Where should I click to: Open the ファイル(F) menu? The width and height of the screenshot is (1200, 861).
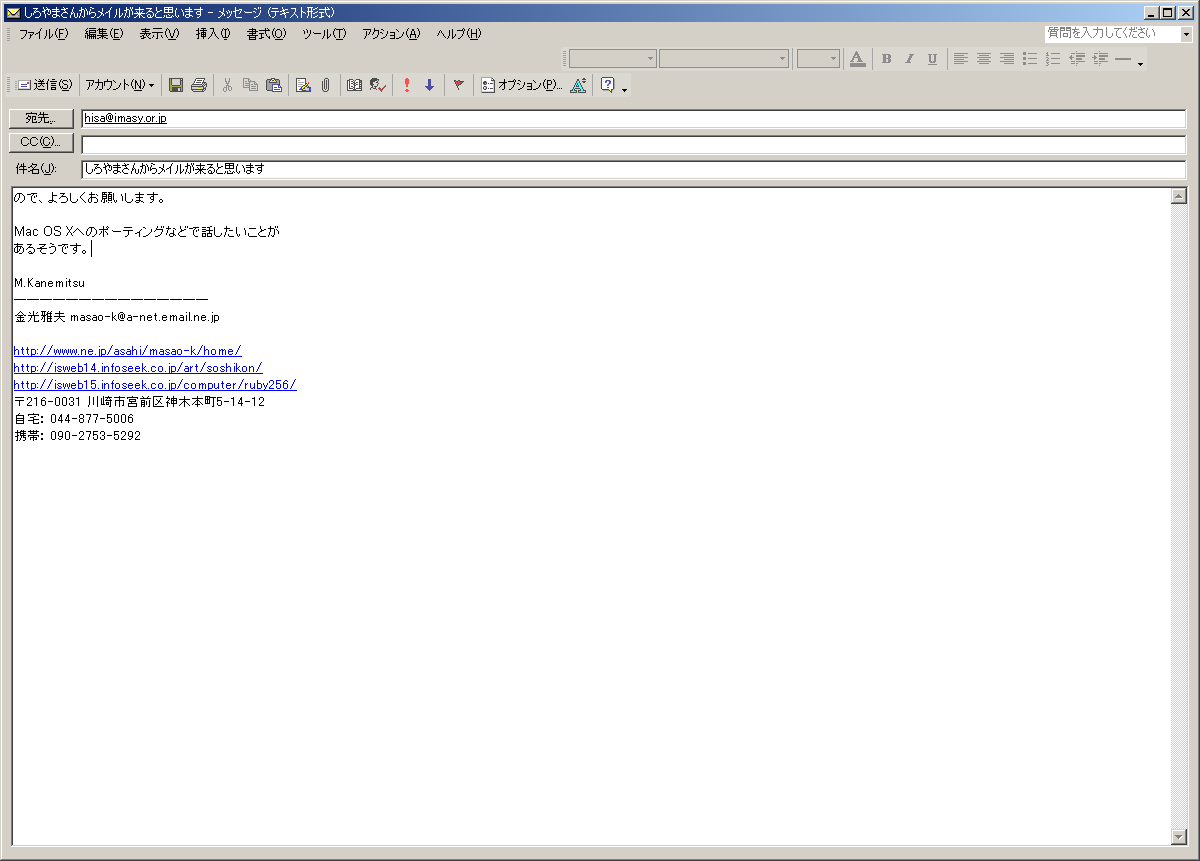(43, 34)
